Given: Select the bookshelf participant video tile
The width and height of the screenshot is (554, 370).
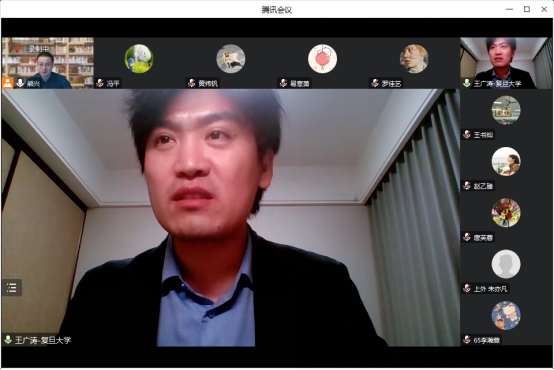Looking at the screenshot, I should pyautogui.click(x=48, y=63).
